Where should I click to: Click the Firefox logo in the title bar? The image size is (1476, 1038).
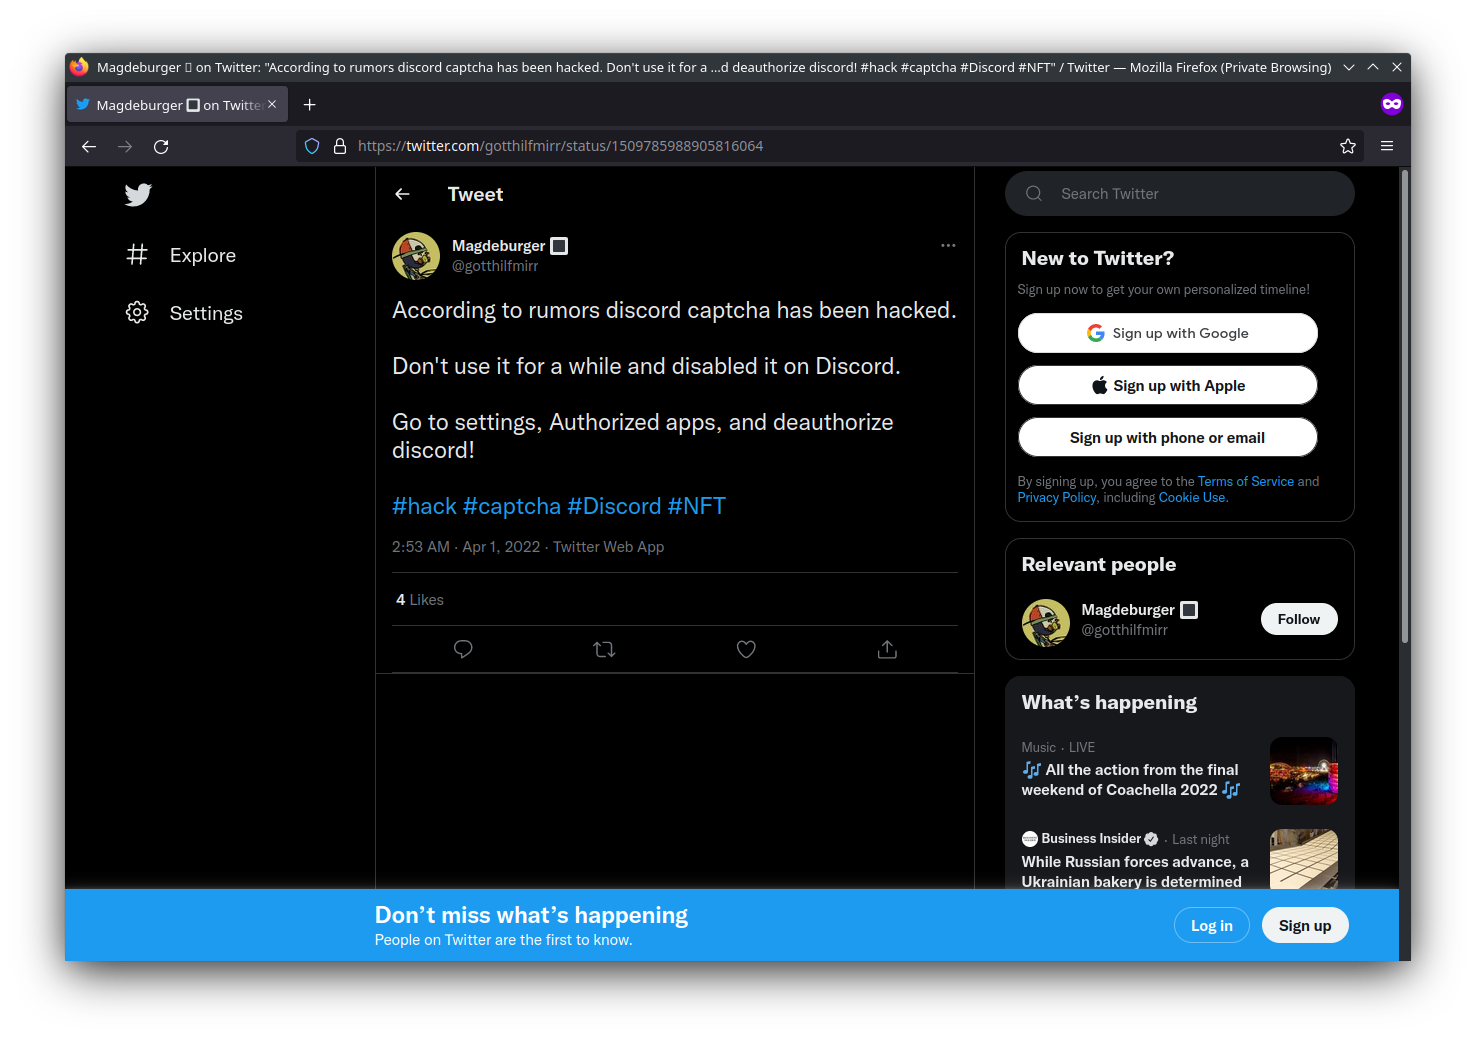pyautogui.click(x=80, y=67)
